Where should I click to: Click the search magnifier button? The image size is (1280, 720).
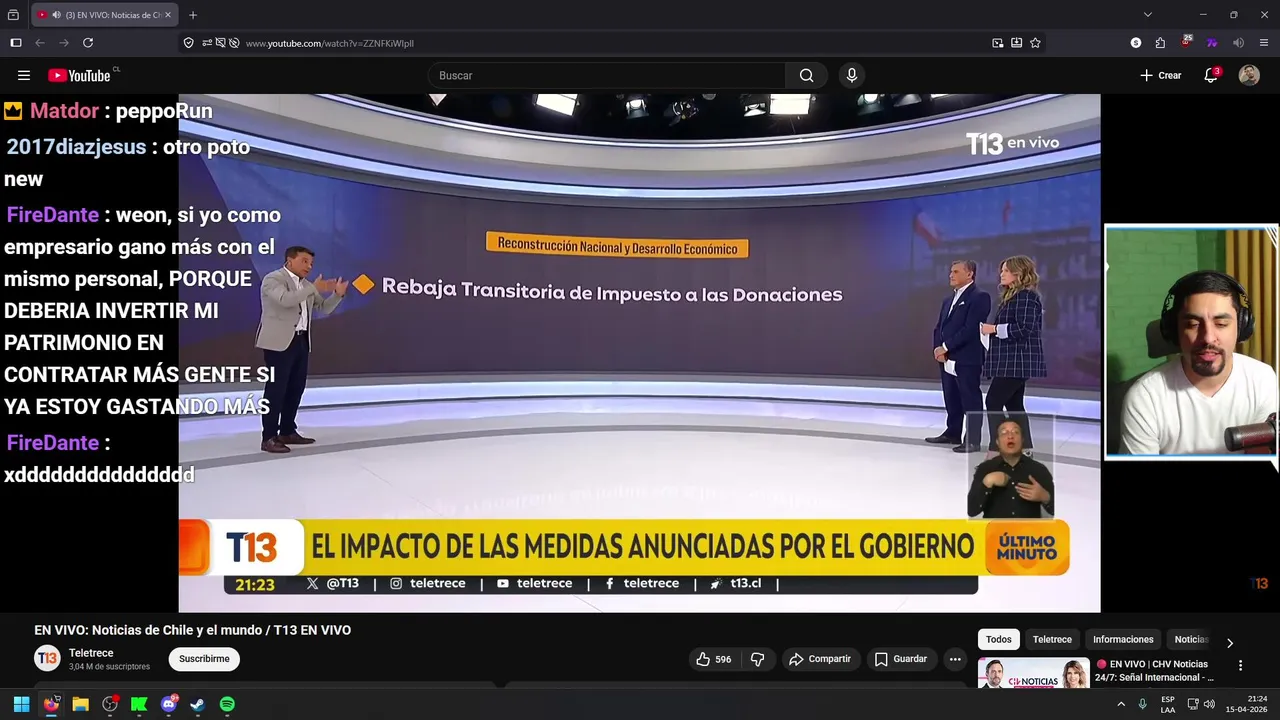coord(806,75)
